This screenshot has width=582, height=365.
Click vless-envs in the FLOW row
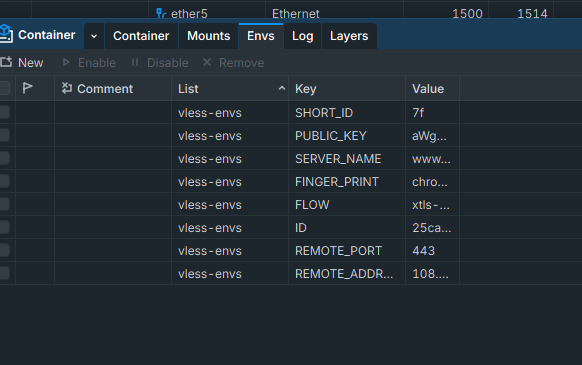pyautogui.click(x=210, y=205)
